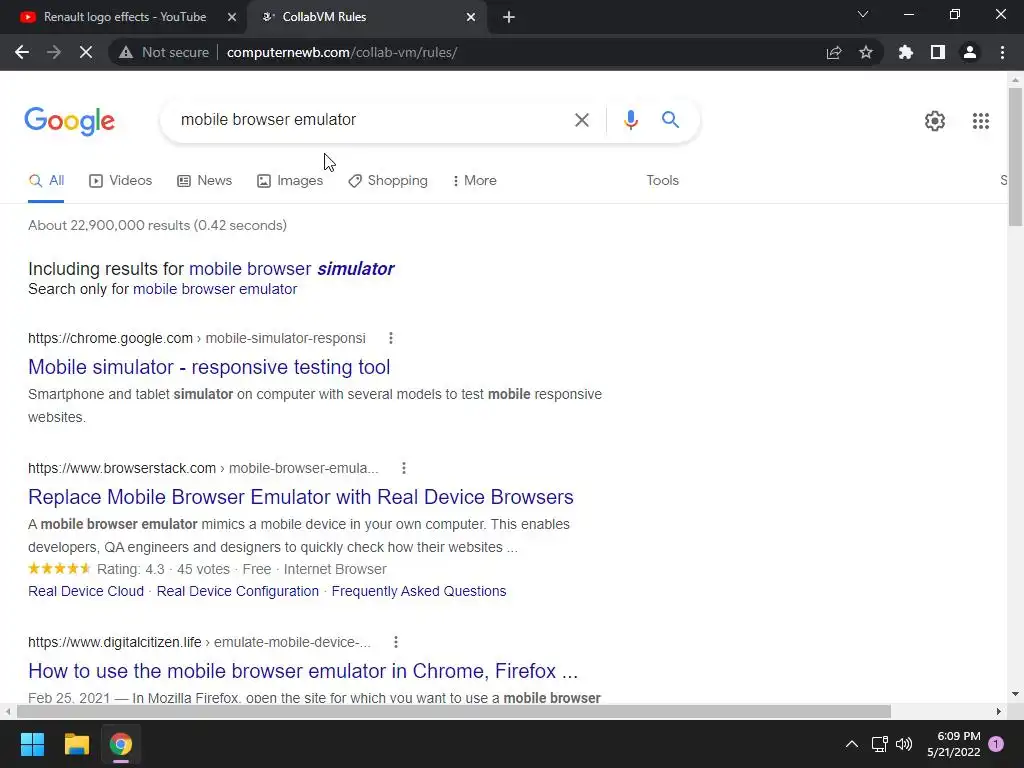Switch to Videos results
1024x768 pixels.
tap(120, 181)
